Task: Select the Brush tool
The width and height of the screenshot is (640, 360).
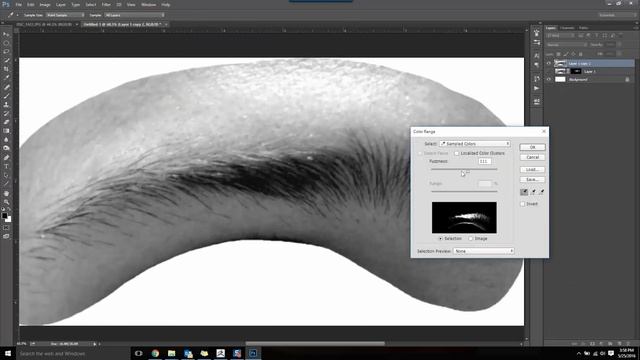Action: 6,96
